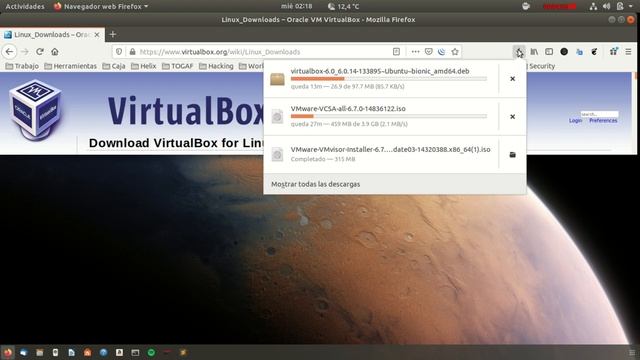Go to the Firefox home page icon
The height and width of the screenshot is (360, 640).
pos(55,52)
